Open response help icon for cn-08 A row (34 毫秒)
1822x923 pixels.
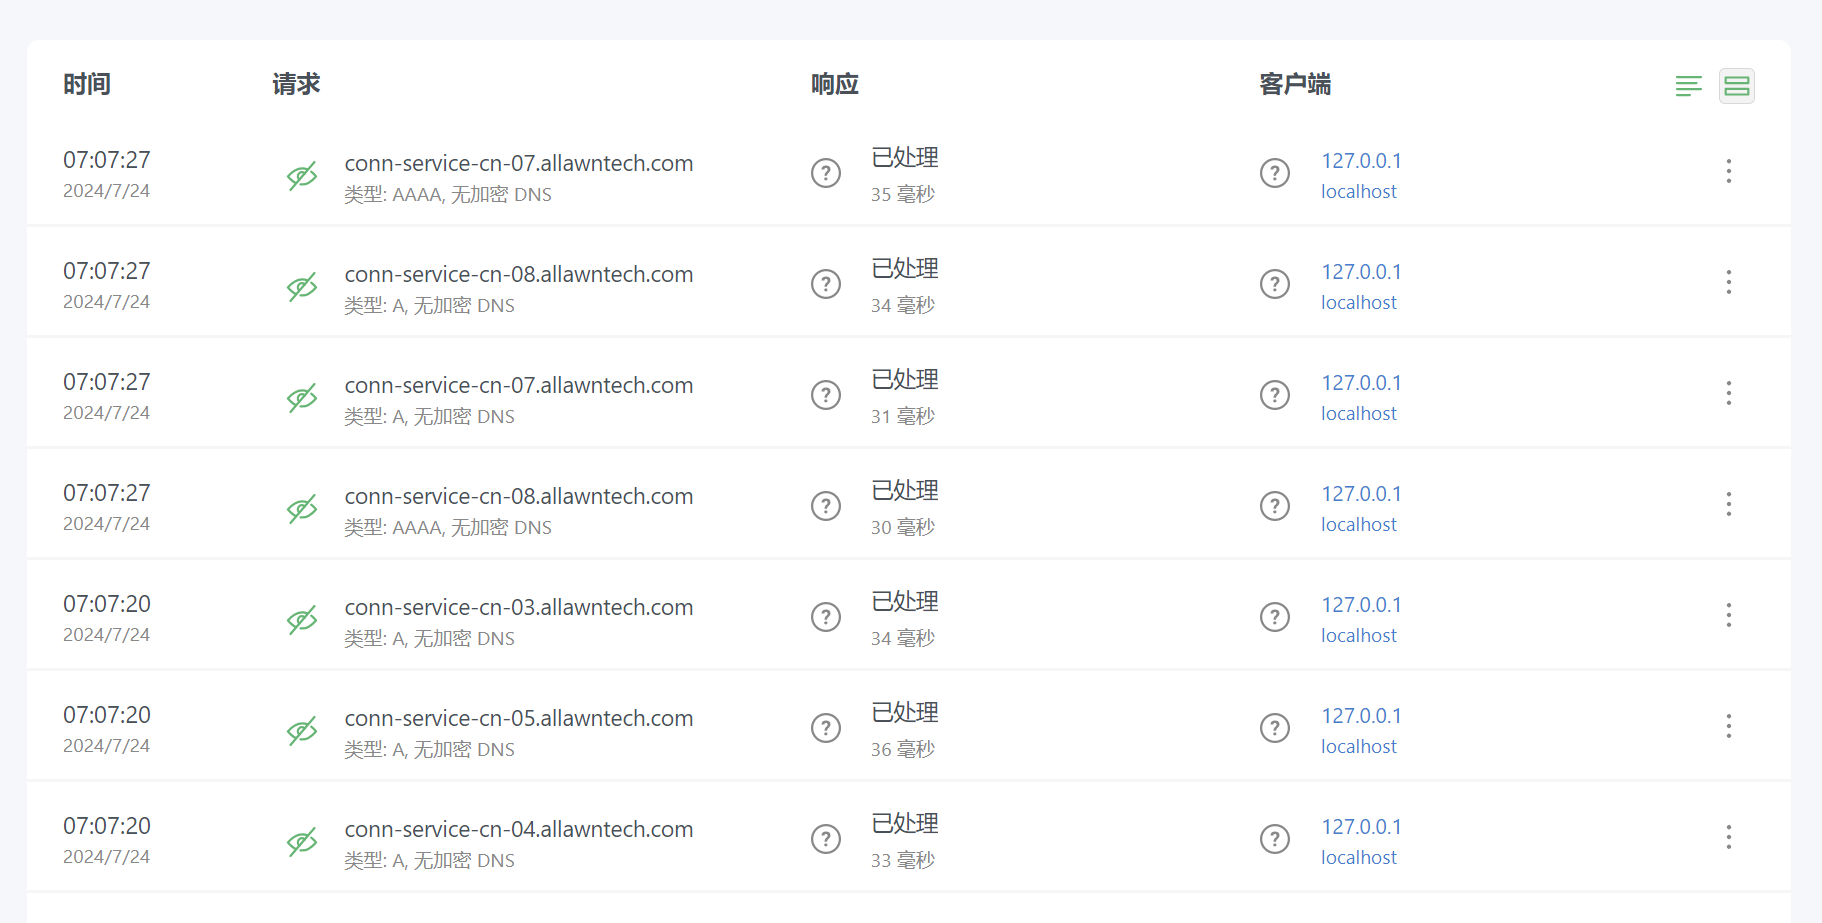[x=826, y=284]
